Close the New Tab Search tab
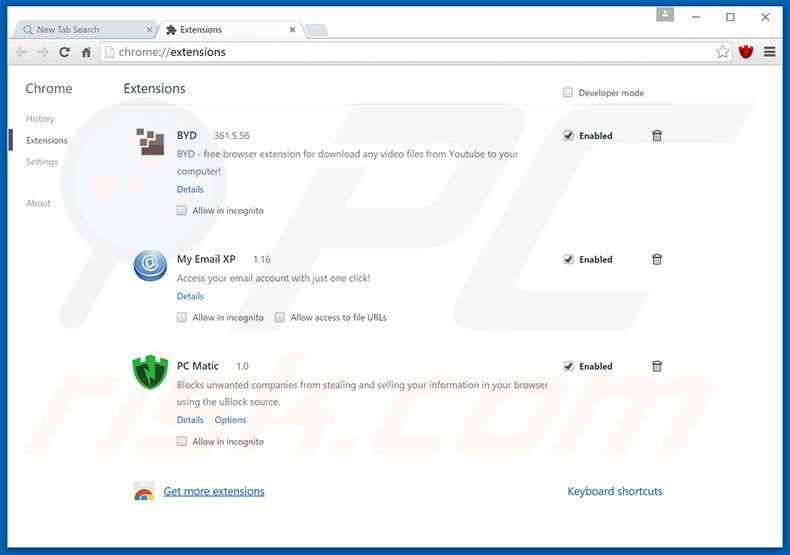The width and height of the screenshot is (790, 555). (x=149, y=30)
